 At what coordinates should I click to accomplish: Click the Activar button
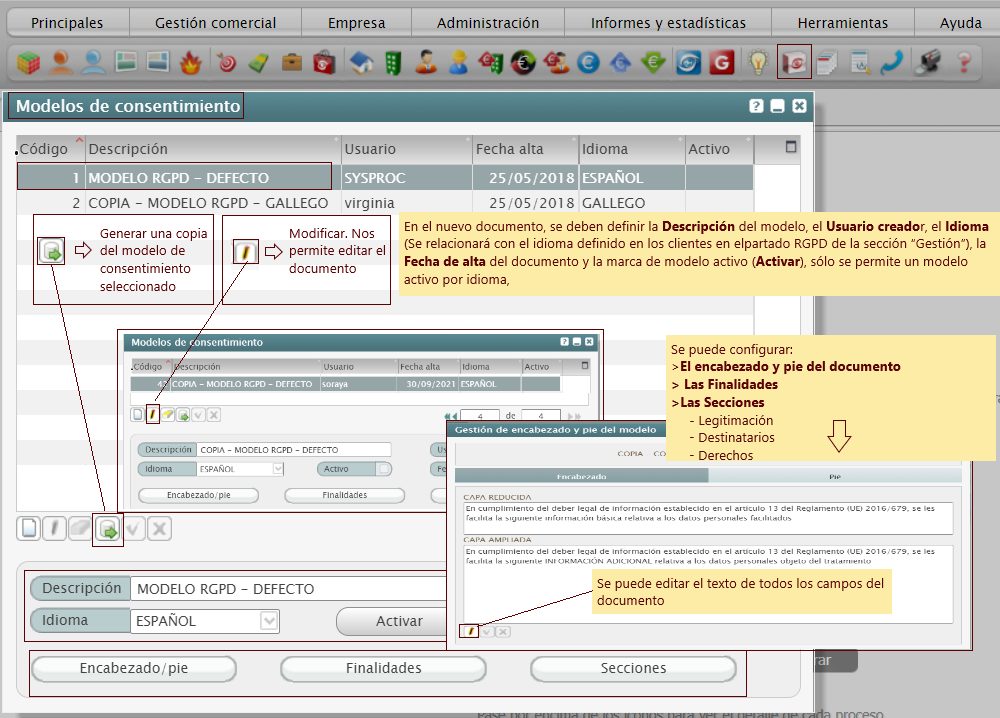[x=398, y=621]
